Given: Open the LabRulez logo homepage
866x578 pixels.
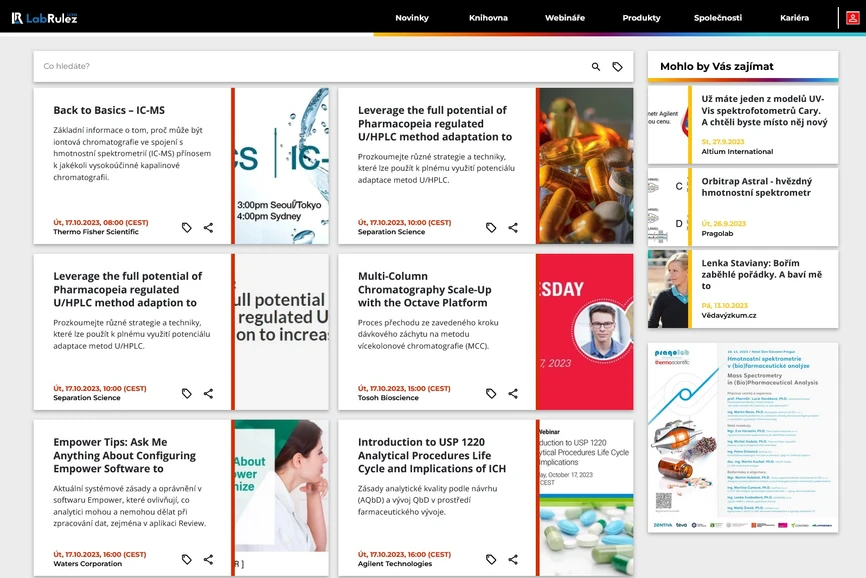Looking at the screenshot, I should point(44,18).
